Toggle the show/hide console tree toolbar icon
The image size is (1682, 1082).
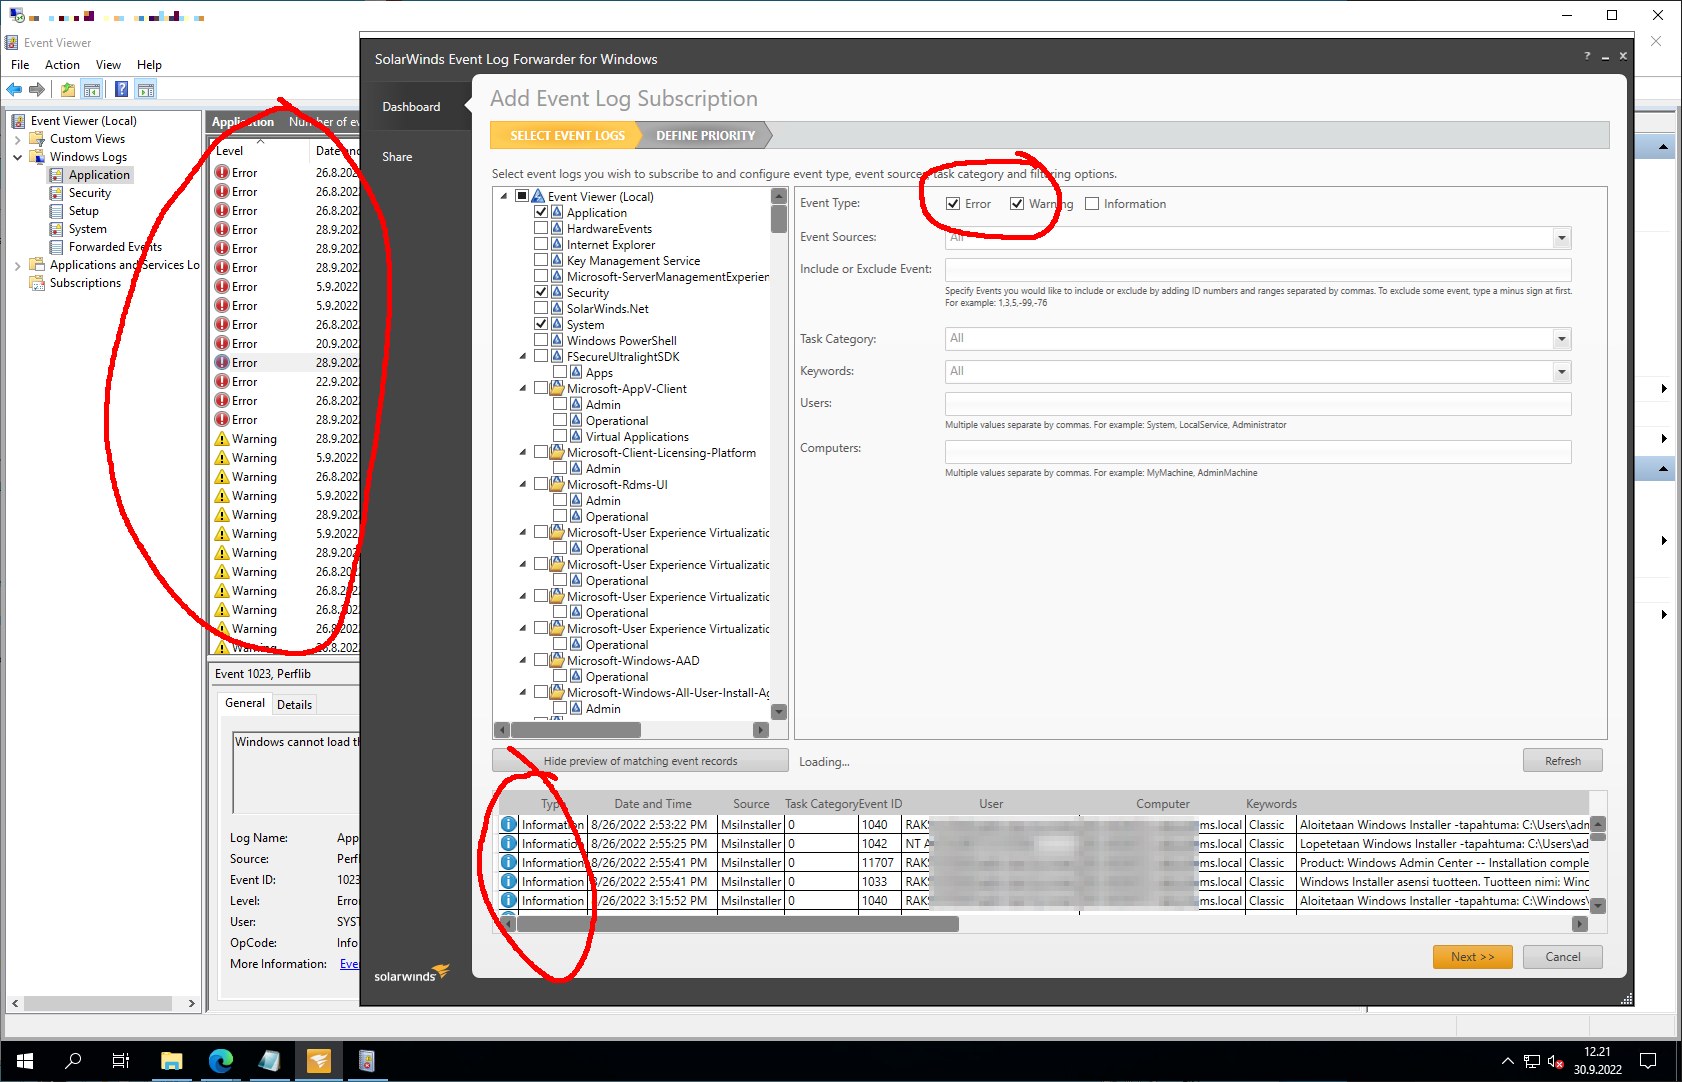click(91, 90)
